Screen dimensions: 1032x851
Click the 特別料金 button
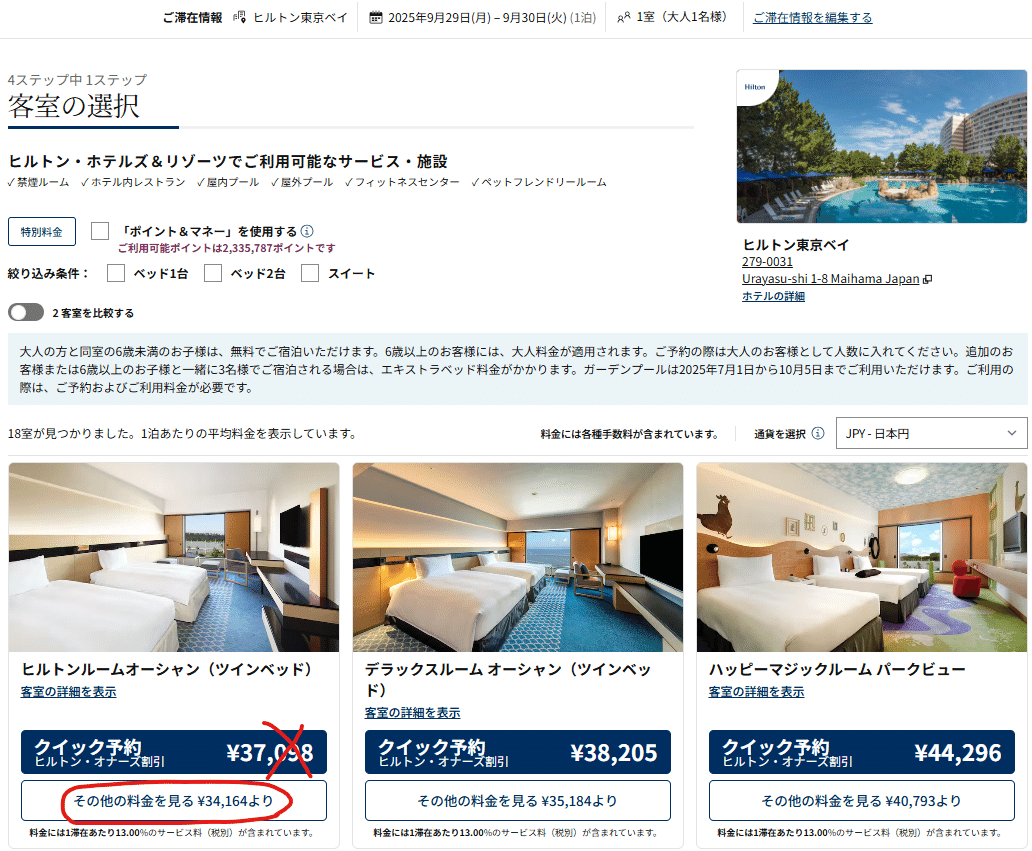(41, 232)
